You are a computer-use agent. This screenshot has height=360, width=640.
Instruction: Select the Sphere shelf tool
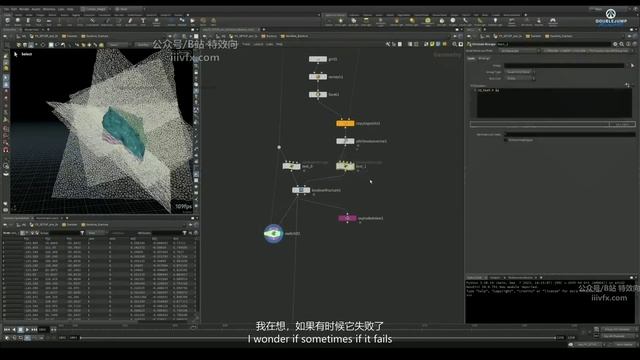(18, 20)
